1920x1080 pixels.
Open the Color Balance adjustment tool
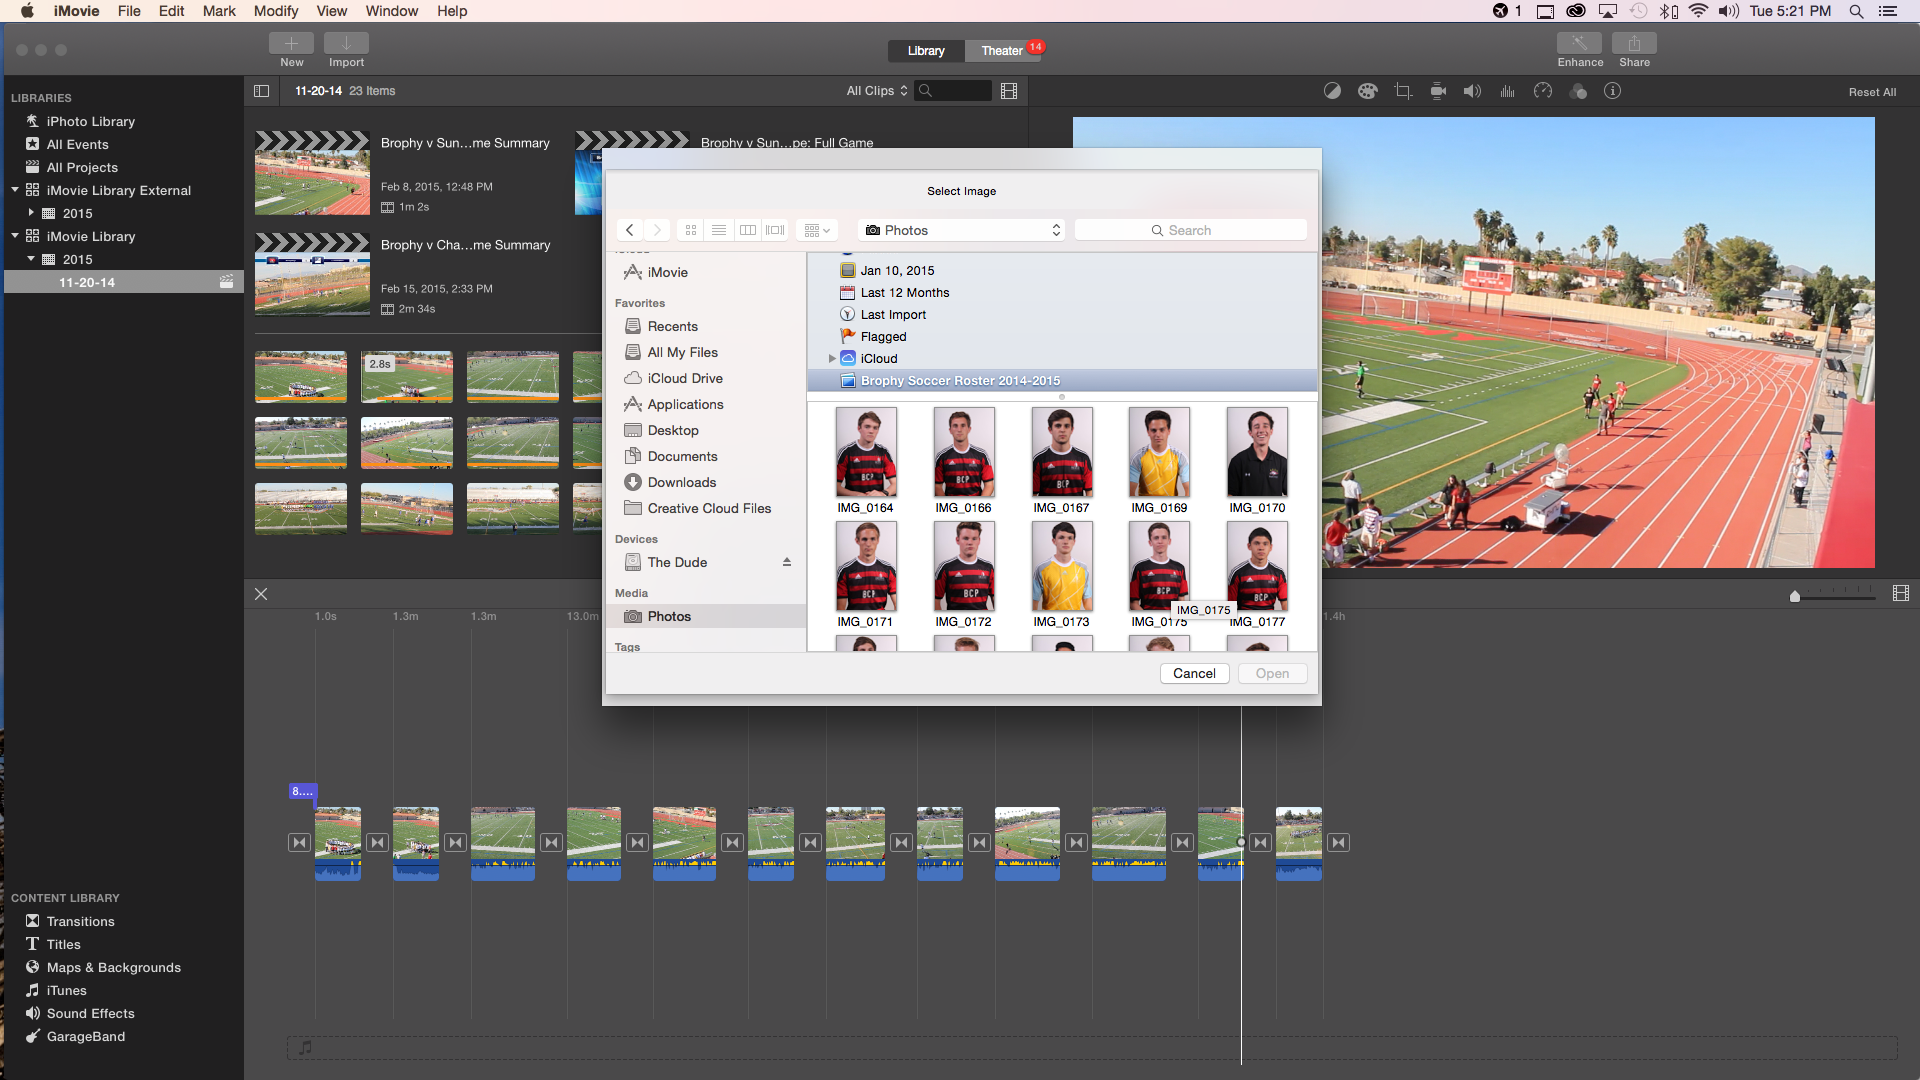(1332, 90)
